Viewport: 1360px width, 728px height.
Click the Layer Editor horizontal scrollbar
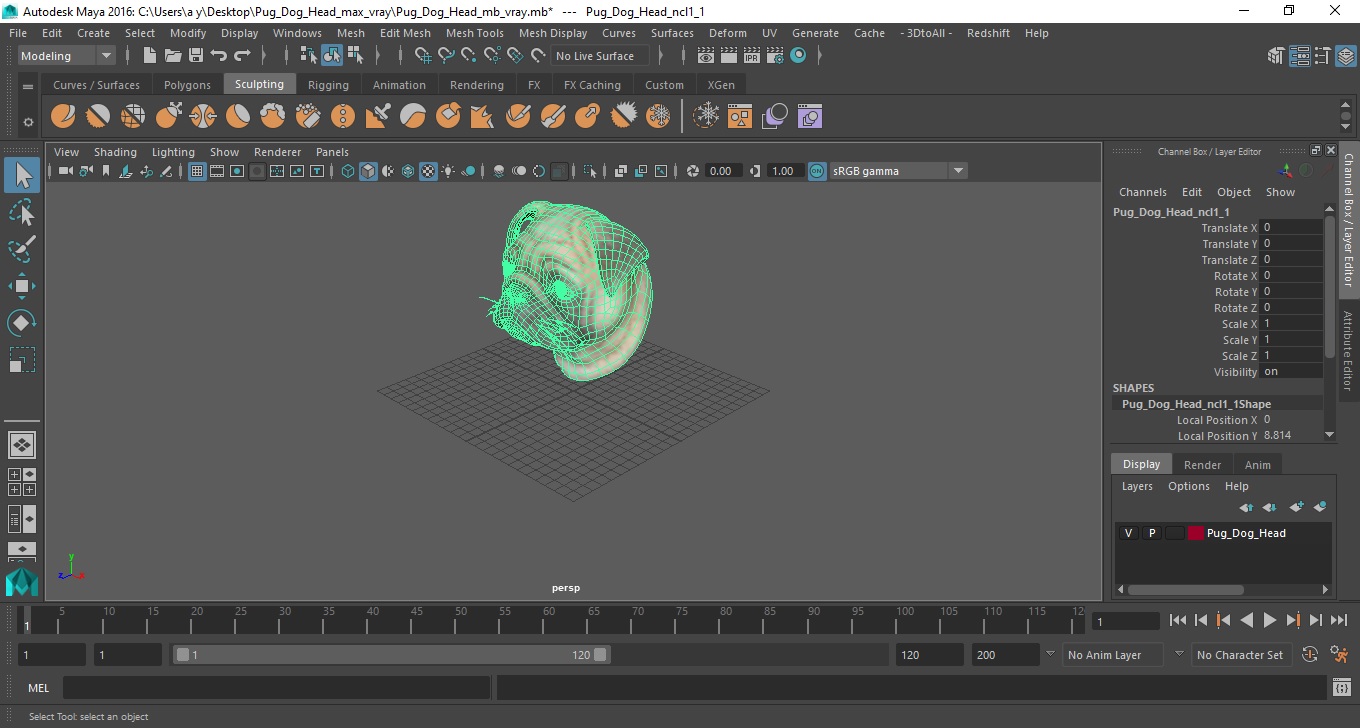(1186, 590)
